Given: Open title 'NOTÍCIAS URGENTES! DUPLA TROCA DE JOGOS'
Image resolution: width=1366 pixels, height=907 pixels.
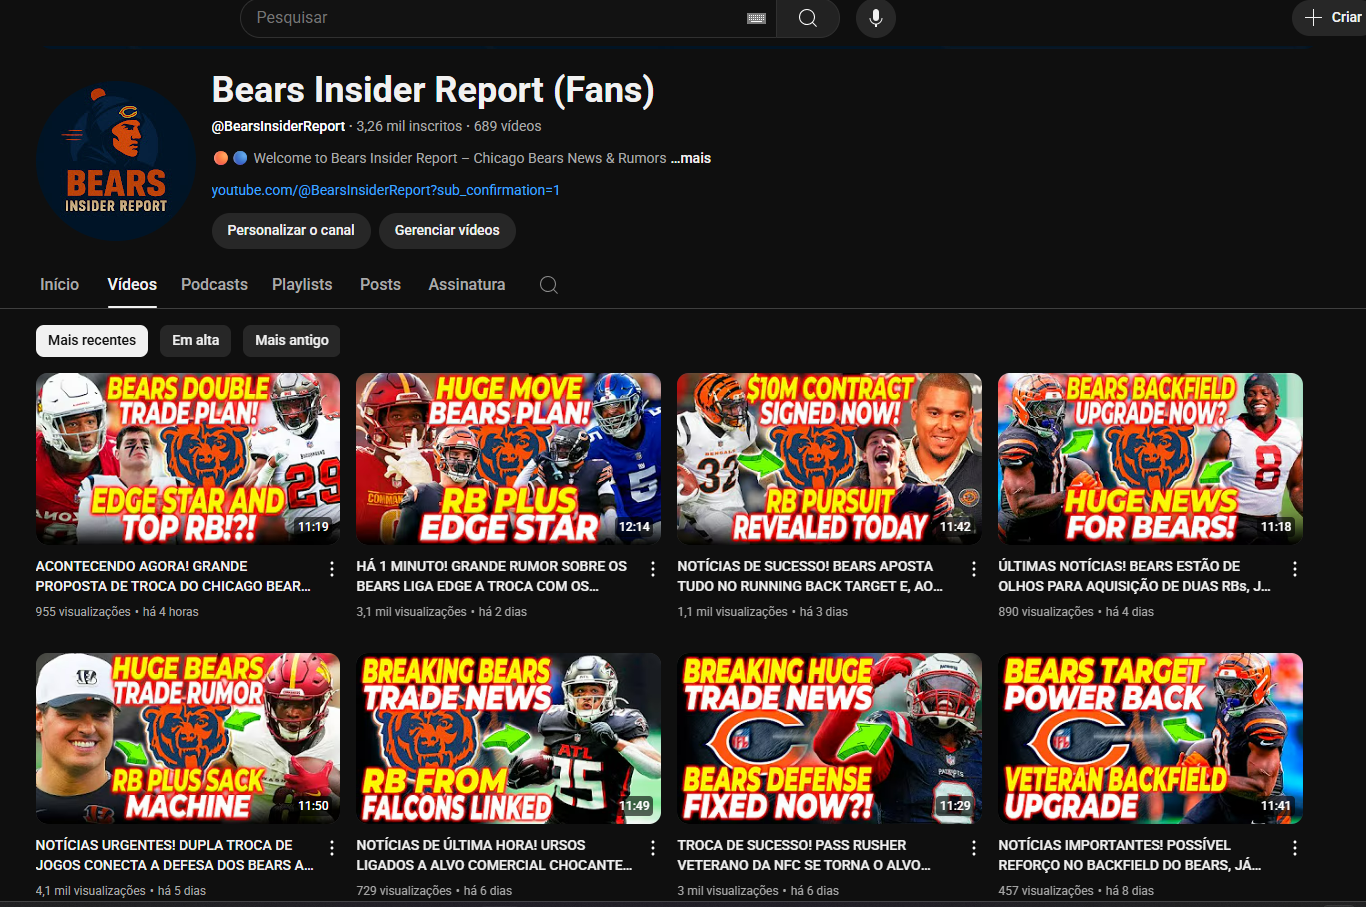Looking at the screenshot, I should point(175,855).
